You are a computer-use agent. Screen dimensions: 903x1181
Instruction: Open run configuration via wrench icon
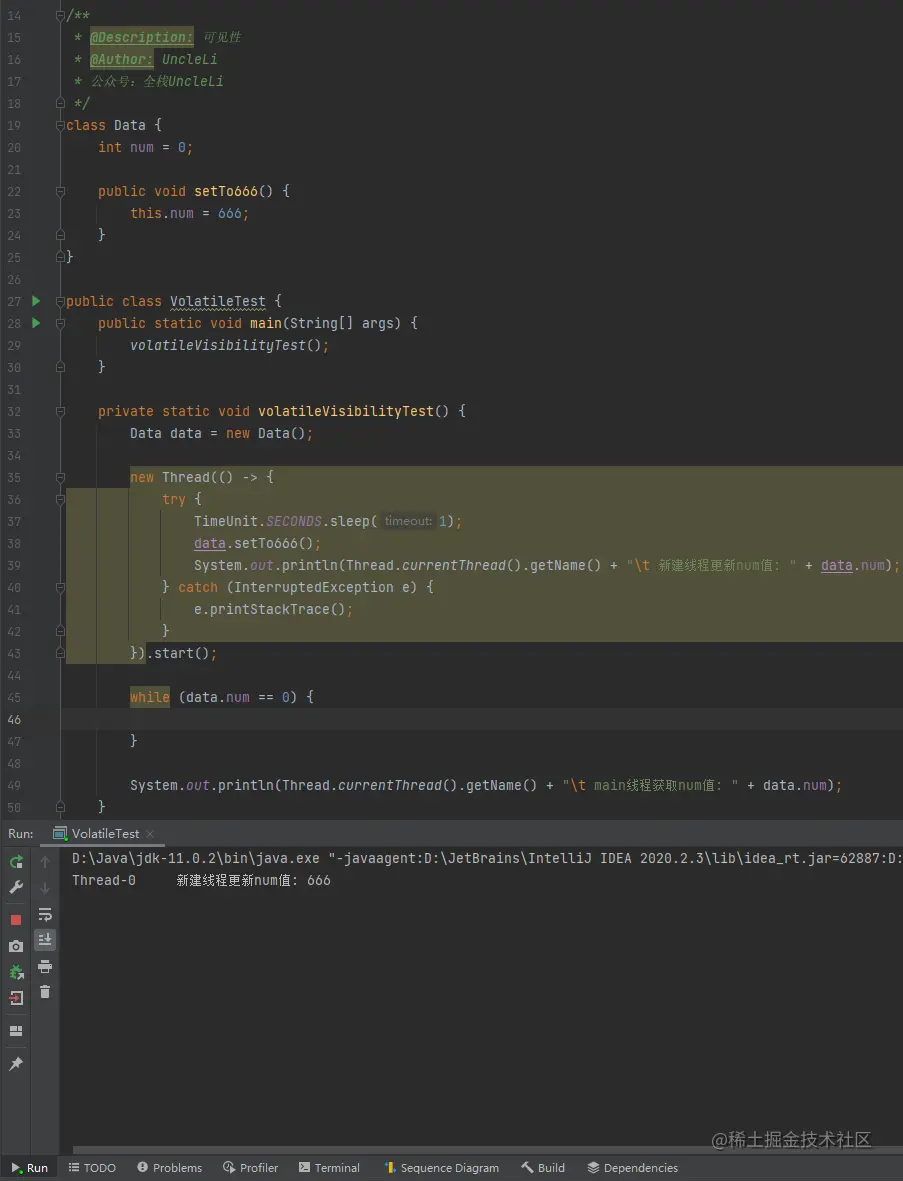click(16, 887)
